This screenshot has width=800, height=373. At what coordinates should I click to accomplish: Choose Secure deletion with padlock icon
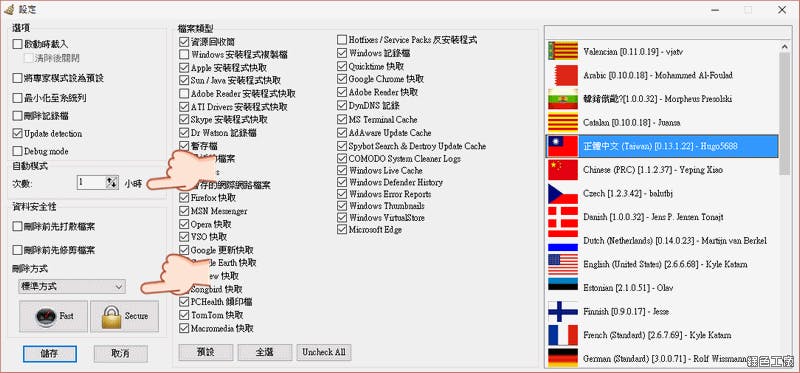click(124, 316)
